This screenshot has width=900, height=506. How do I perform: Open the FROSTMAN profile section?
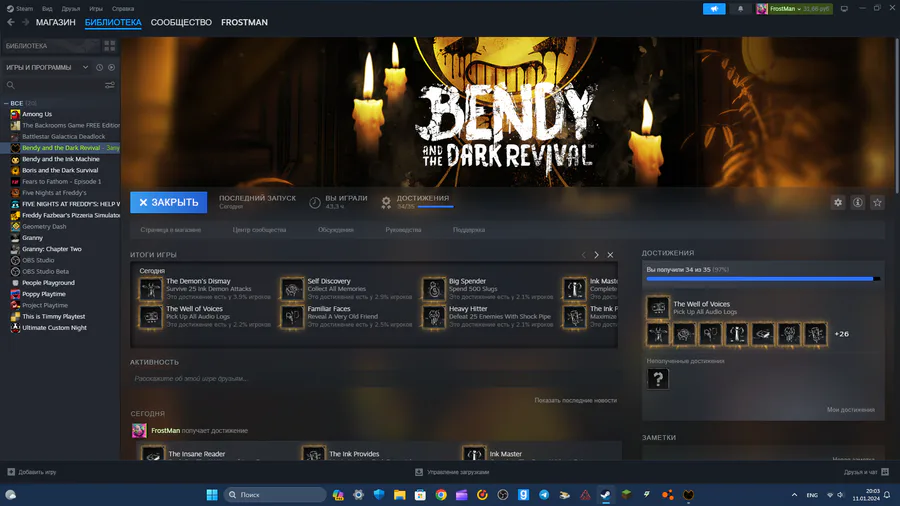[244, 22]
